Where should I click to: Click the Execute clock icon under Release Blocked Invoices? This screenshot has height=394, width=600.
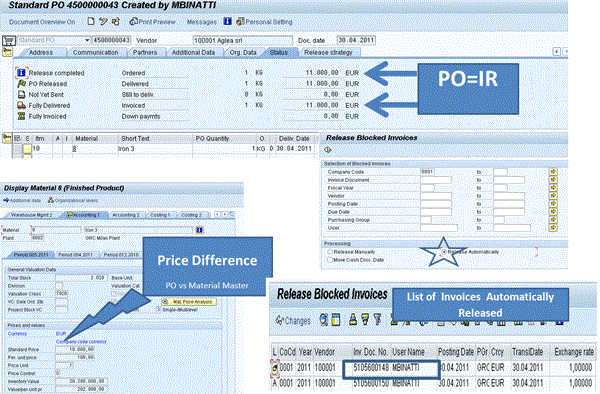point(328,150)
